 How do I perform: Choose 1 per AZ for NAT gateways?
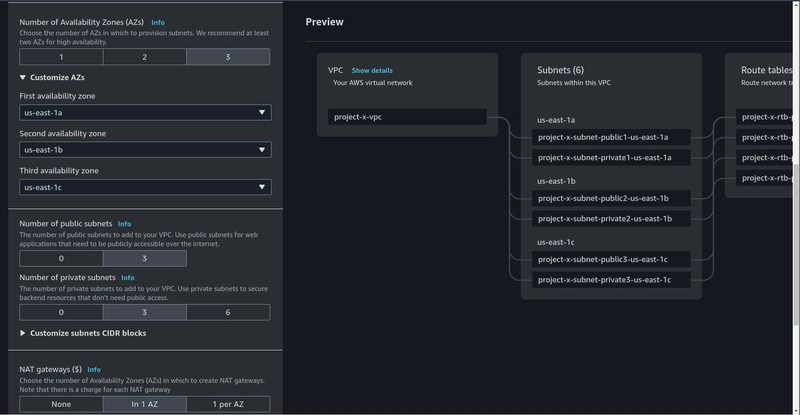228,404
